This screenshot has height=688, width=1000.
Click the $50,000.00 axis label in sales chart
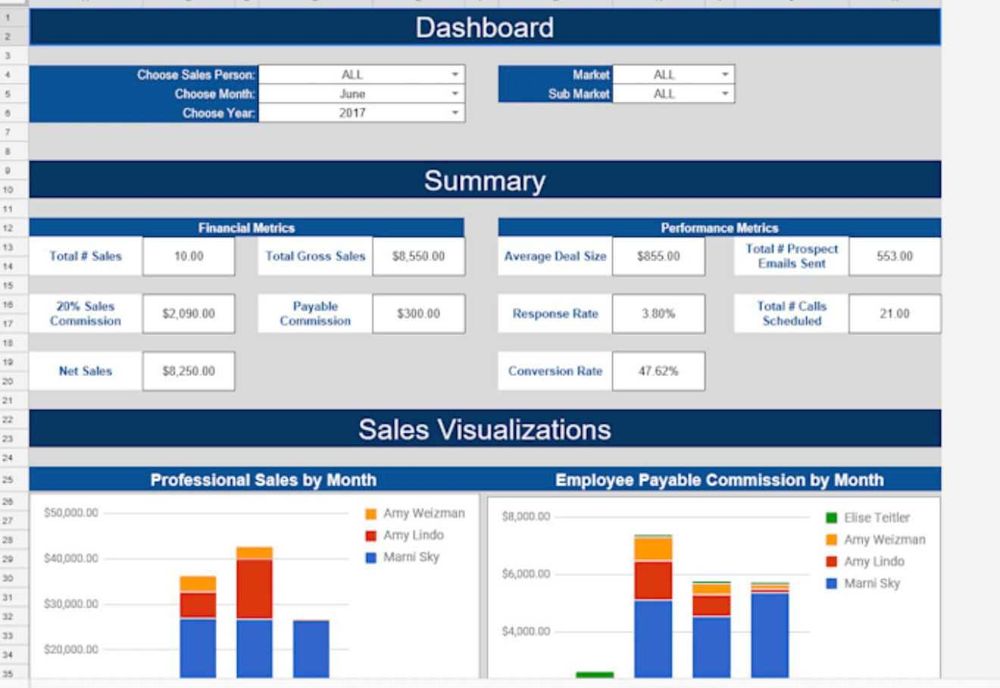coord(71,513)
